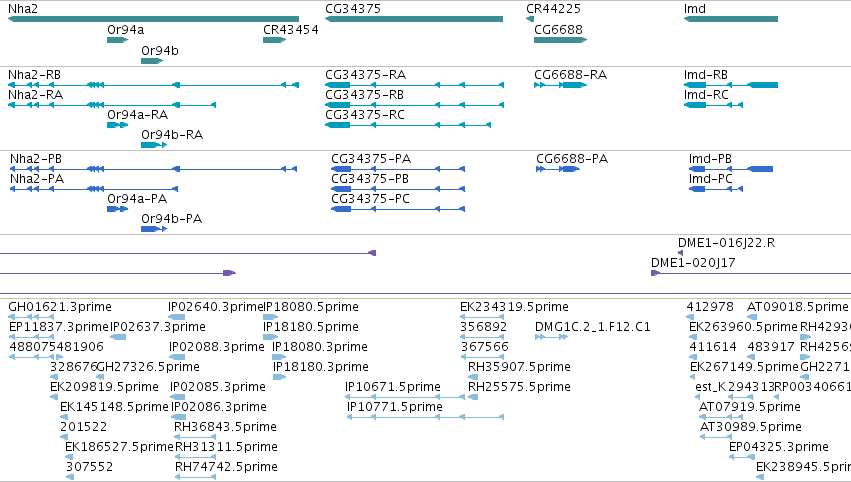Click the RH74742.5prime EST

(195, 477)
